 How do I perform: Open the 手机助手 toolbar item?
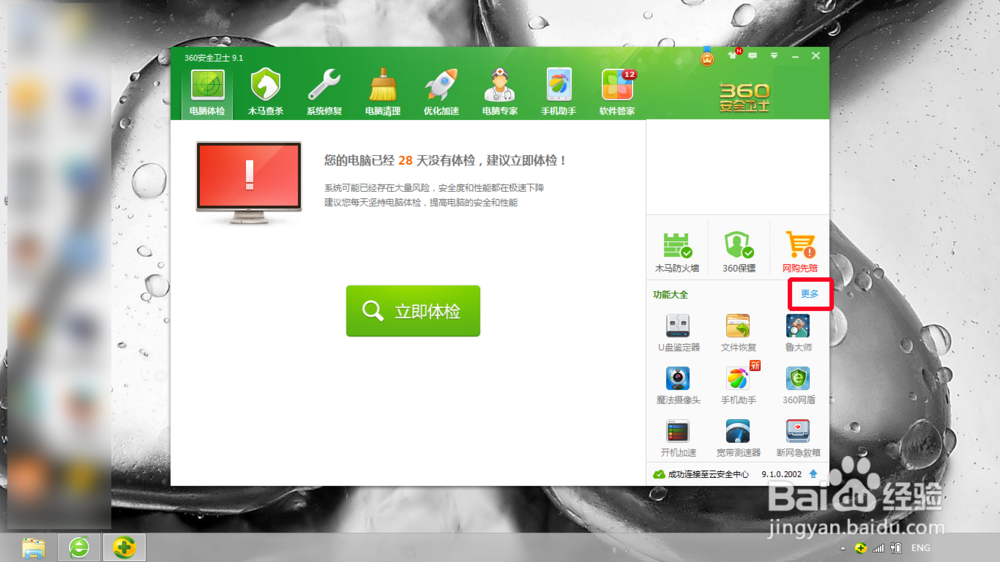point(559,92)
